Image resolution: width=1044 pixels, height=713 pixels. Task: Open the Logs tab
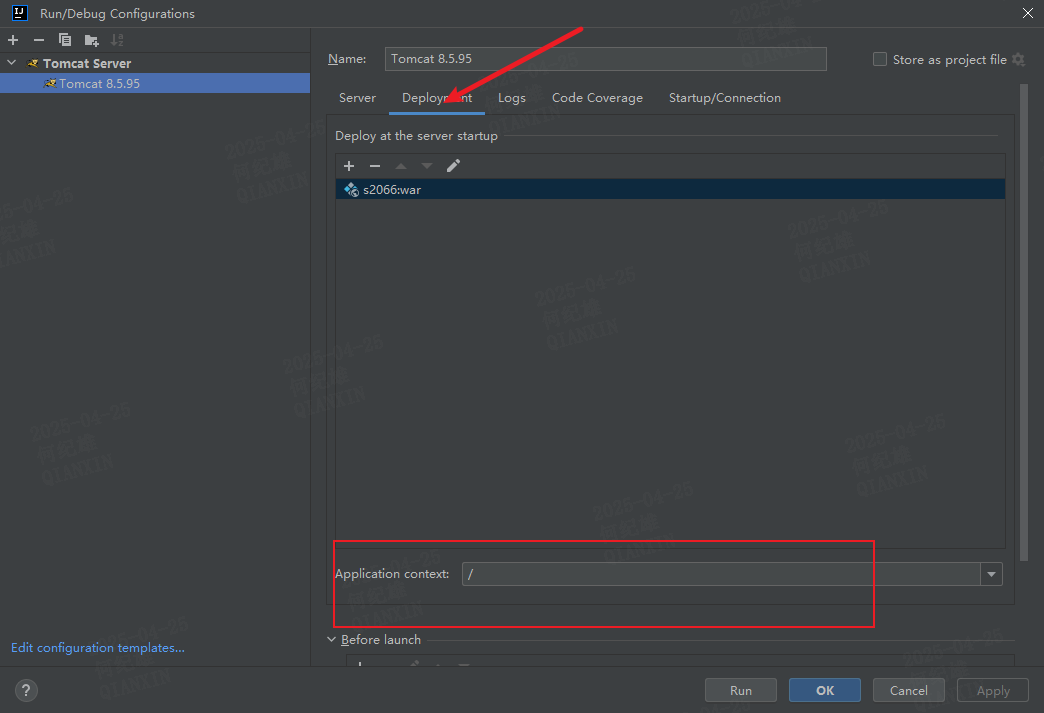[512, 98]
